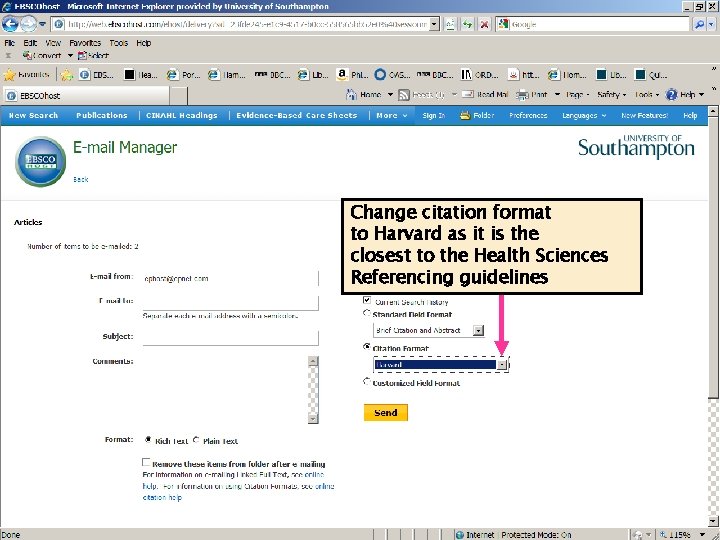
Task: Select the Standard Field Format radio button
Action: tap(366, 313)
